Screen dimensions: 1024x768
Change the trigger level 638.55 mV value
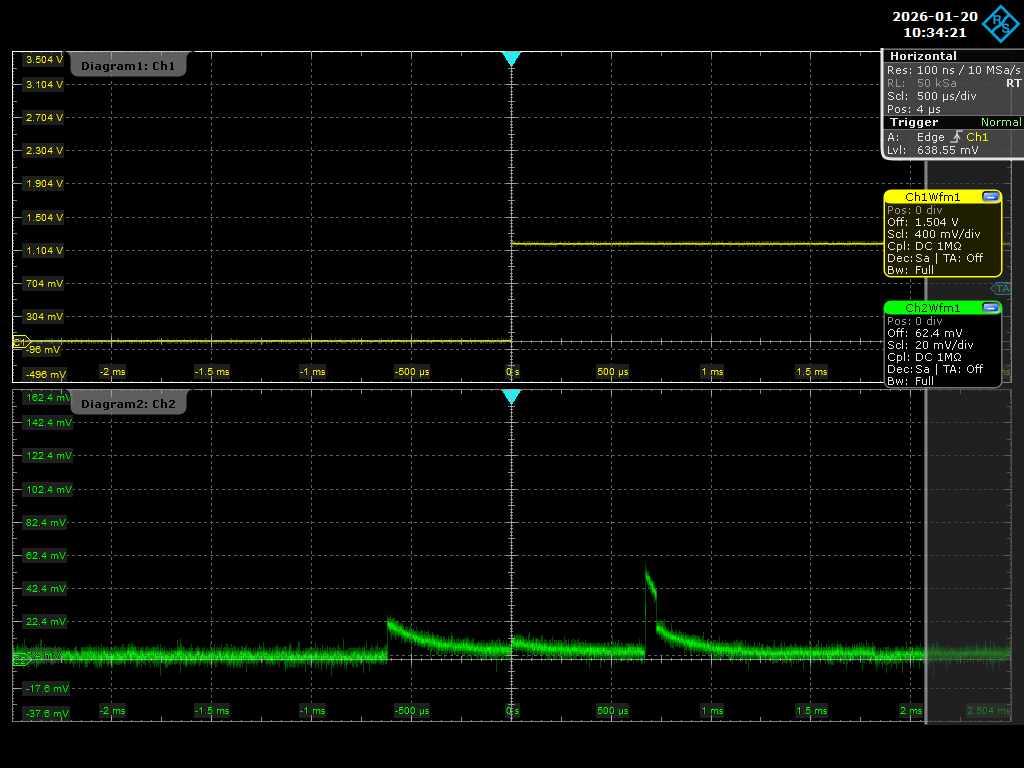point(947,150)
